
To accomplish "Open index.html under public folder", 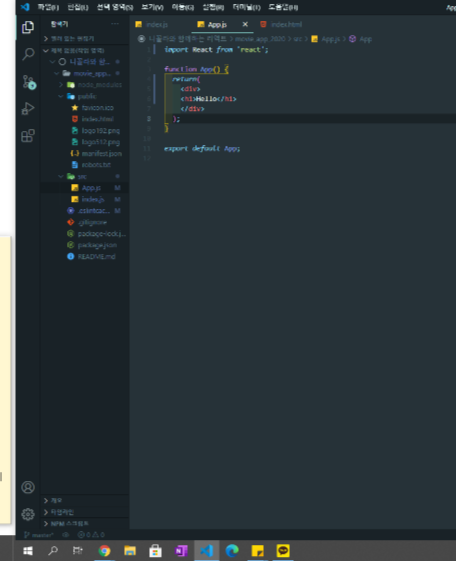I will tap(84, 119).
